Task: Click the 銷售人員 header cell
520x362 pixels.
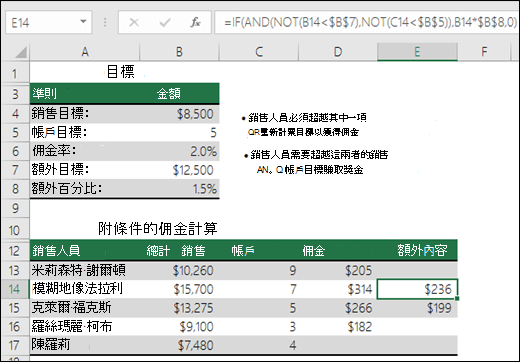Action: pos(85,250)
